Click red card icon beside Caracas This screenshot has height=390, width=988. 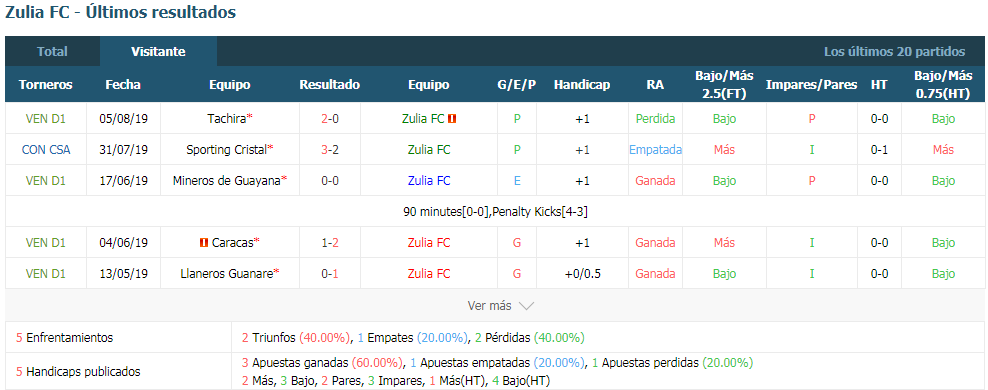[x=204, y=243]
